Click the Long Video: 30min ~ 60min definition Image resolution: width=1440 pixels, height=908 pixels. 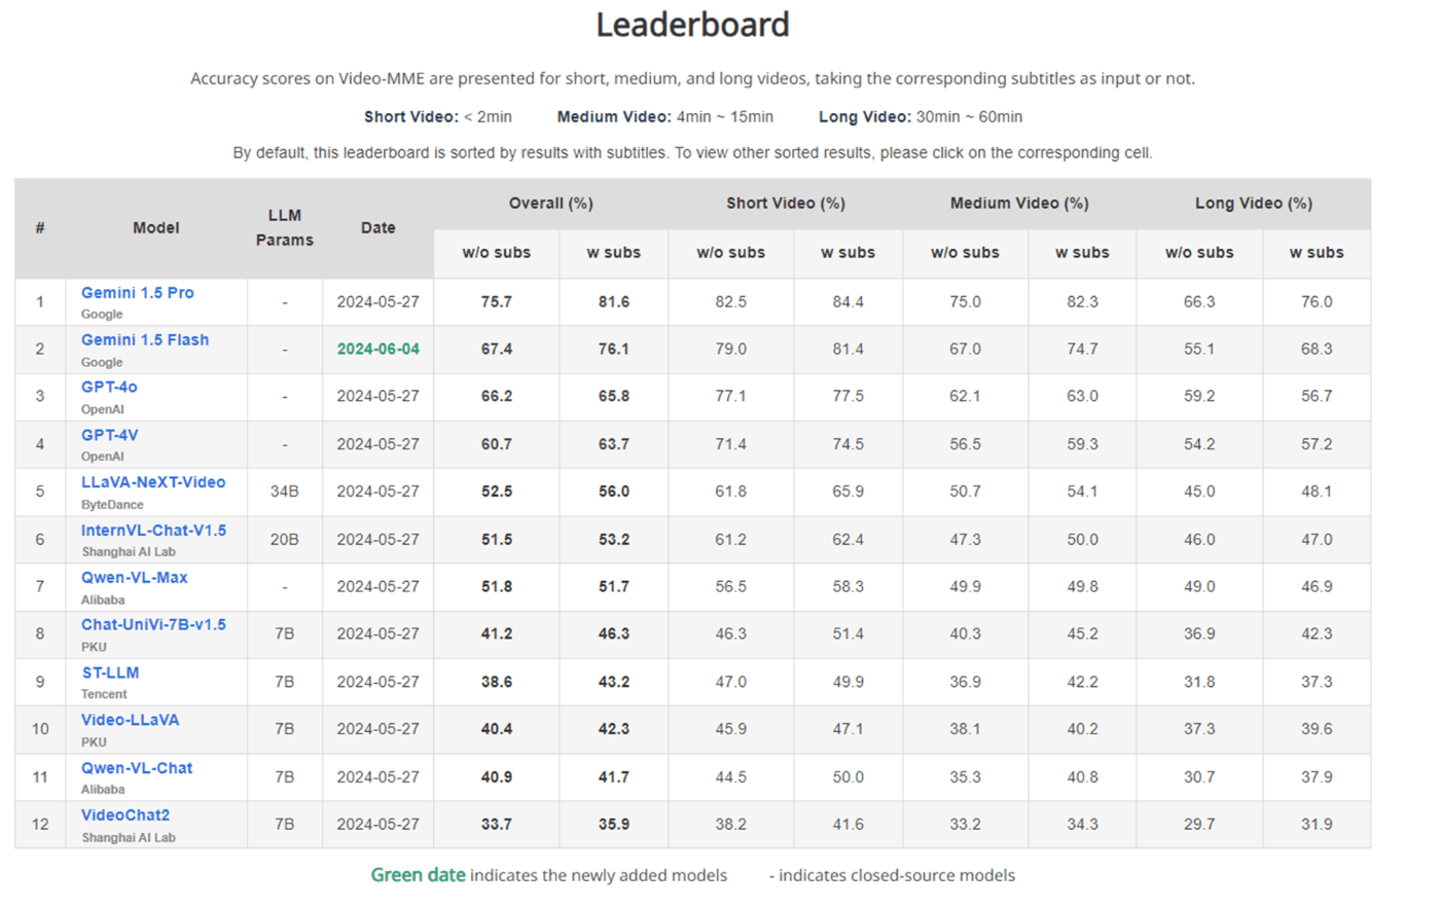920,117
